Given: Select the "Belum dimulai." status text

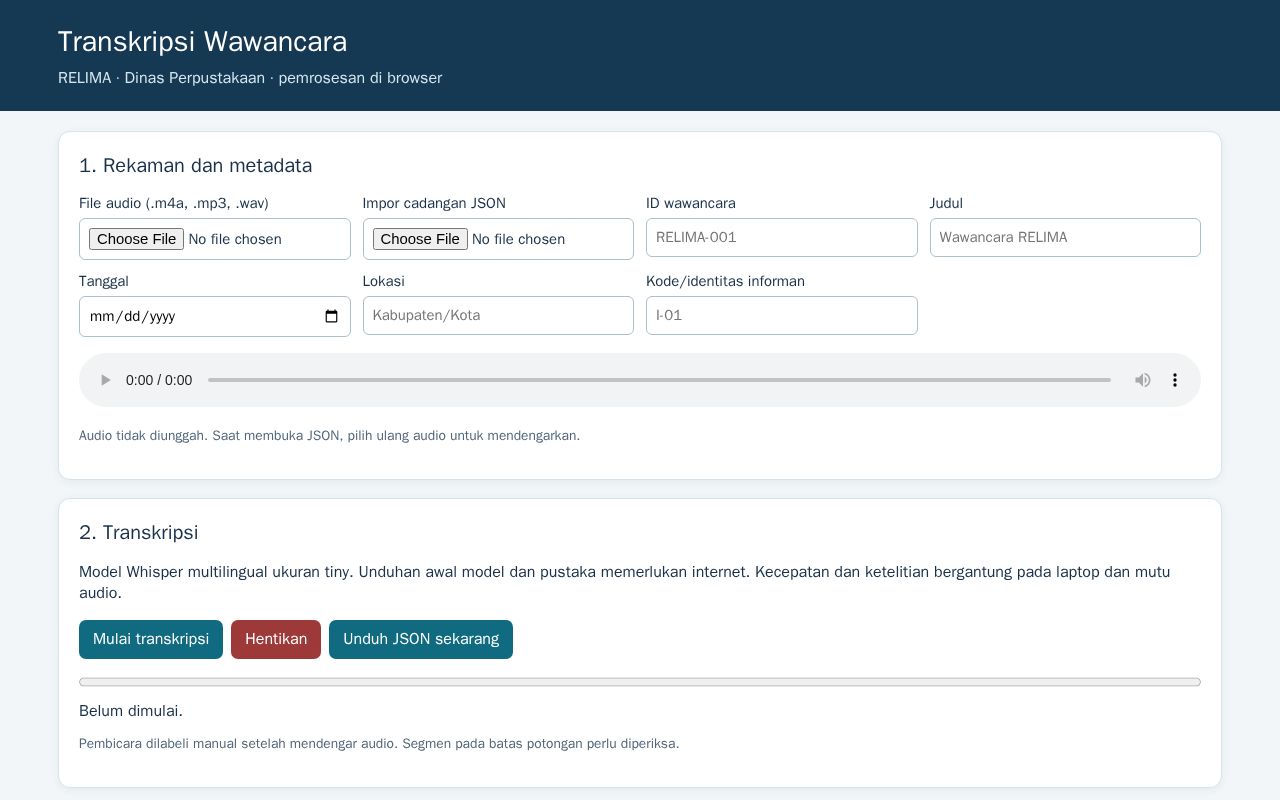Looking at the screenshot, I should coord(131,711).
